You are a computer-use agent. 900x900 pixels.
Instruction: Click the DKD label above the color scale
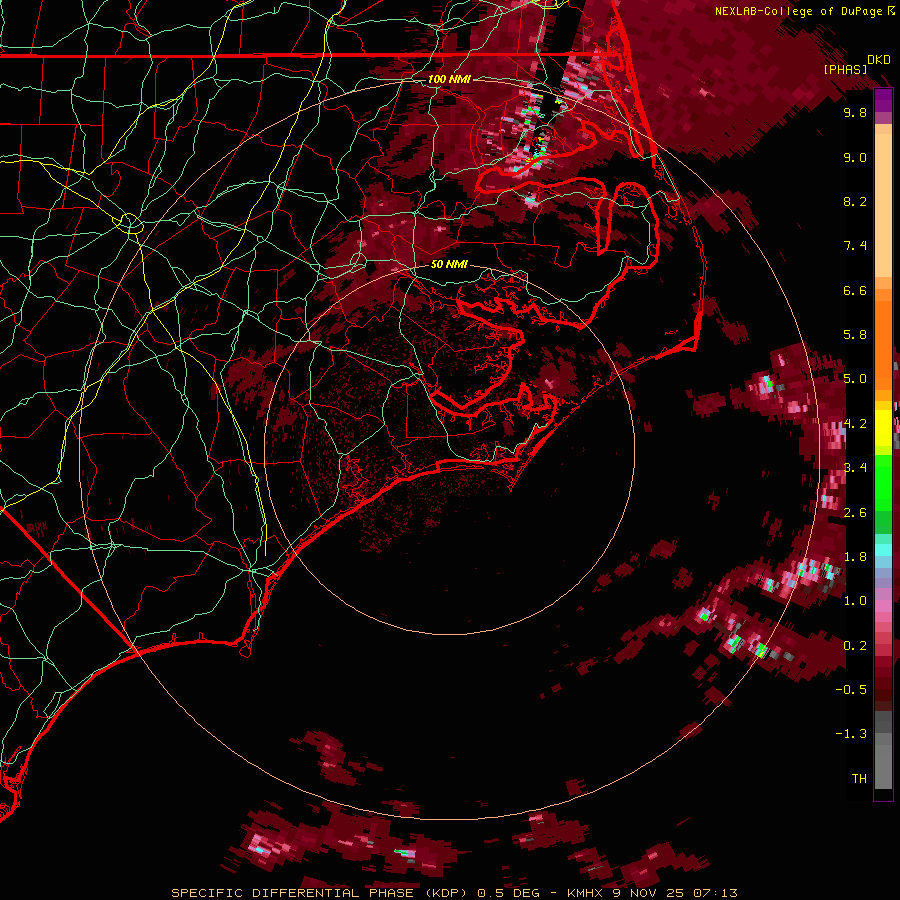tap(879, 60)
